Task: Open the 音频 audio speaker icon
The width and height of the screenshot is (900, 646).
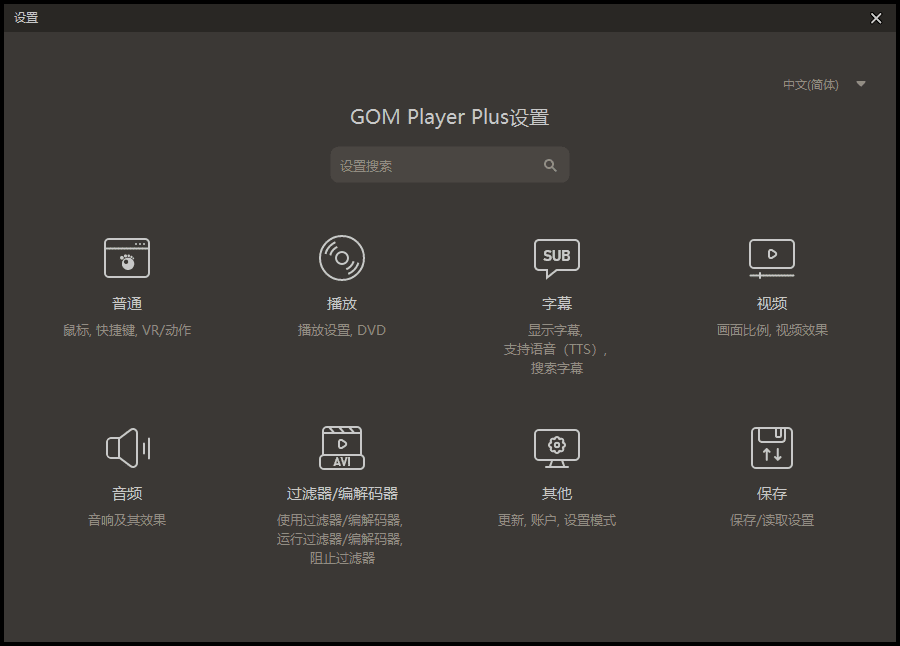Action: (128, 447)
